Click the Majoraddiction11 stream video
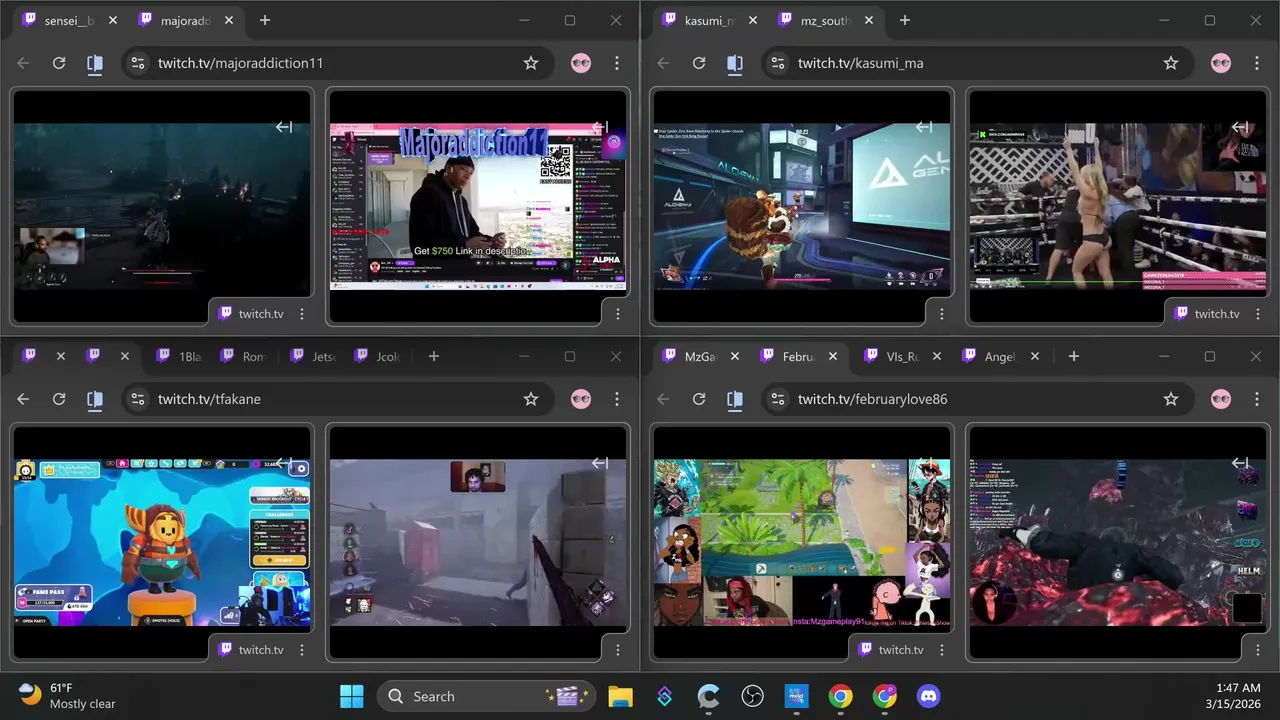 [x=478, y=206]
